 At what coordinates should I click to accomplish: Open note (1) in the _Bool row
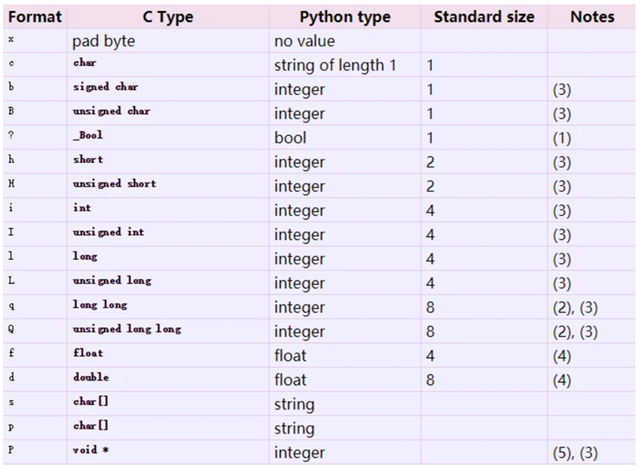click(560, 138)
